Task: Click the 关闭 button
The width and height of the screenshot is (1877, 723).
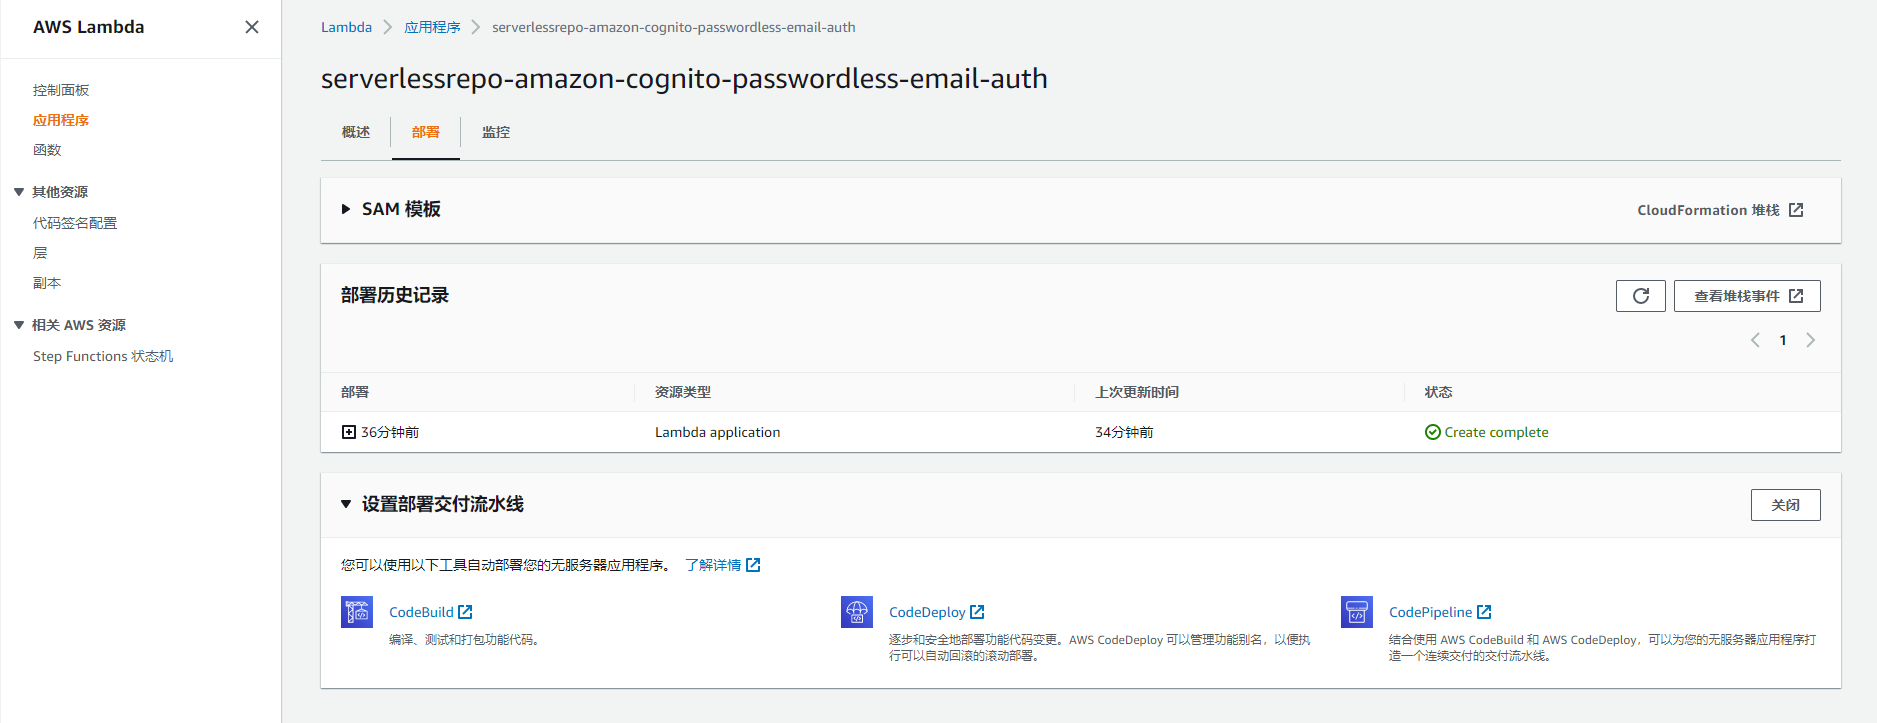Action: coord(1785,505)
